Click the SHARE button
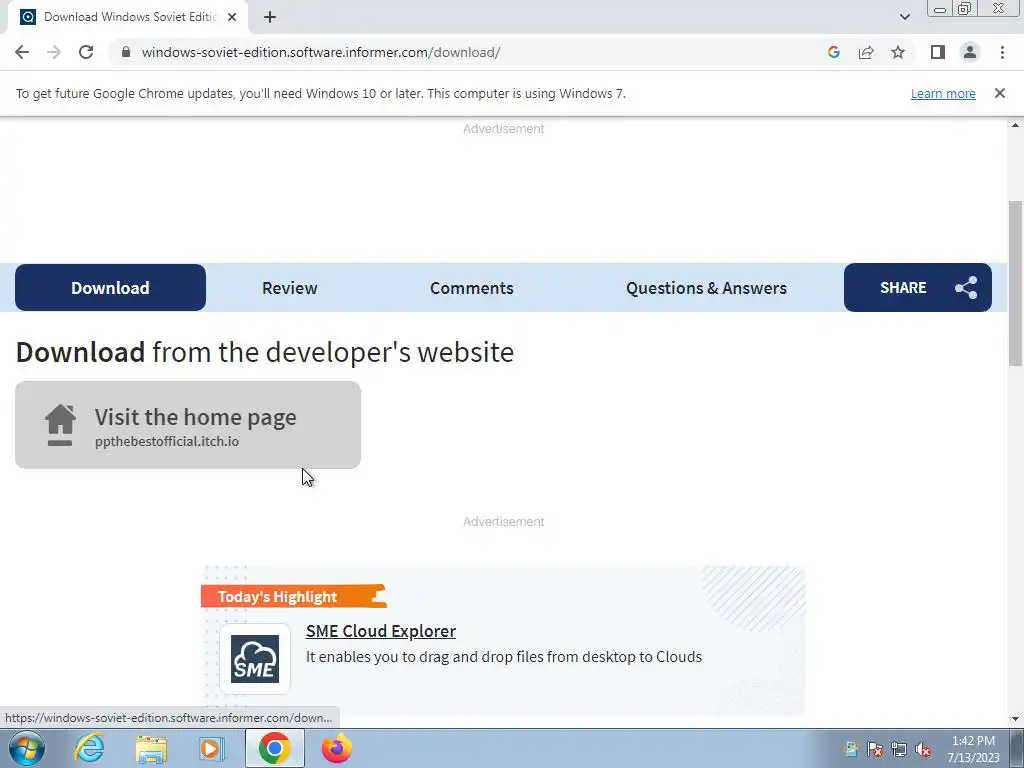1024x768 pixels. 918,287
